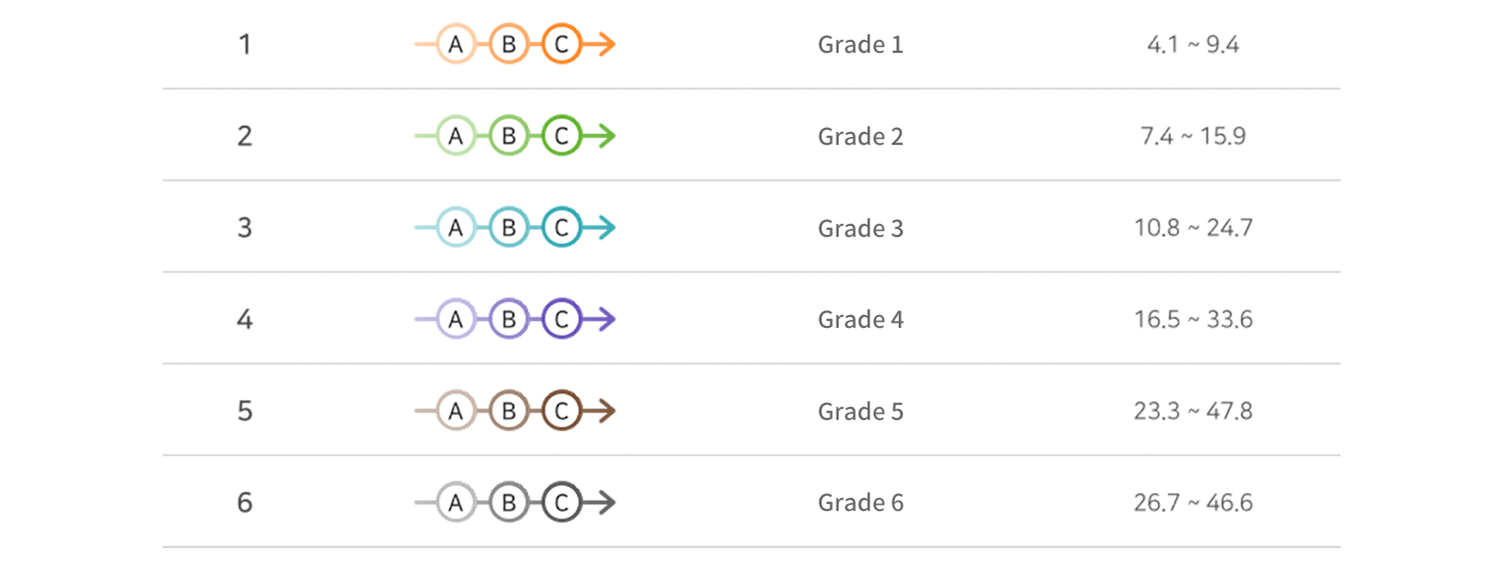The width and height of the screenshot is (1500, 561).
Task: Click the green B circle in row 2
Action: pyautogui.click(x=509, y=137)
